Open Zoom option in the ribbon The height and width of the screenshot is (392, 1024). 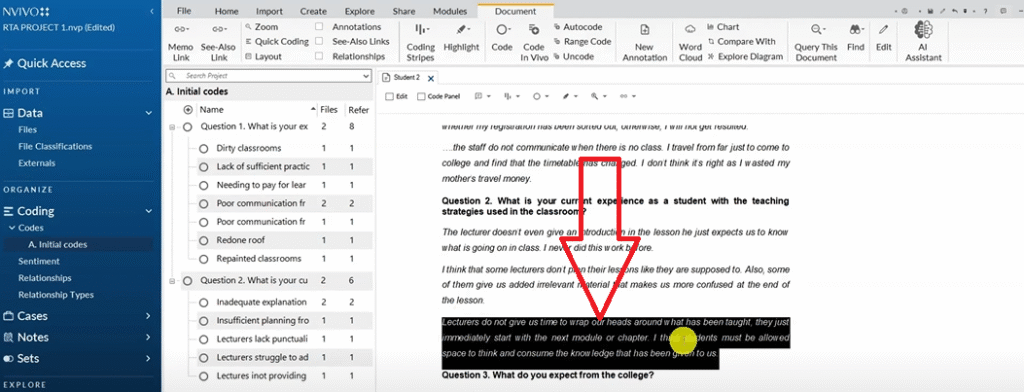pyautogui.click(x=261, y=27)
